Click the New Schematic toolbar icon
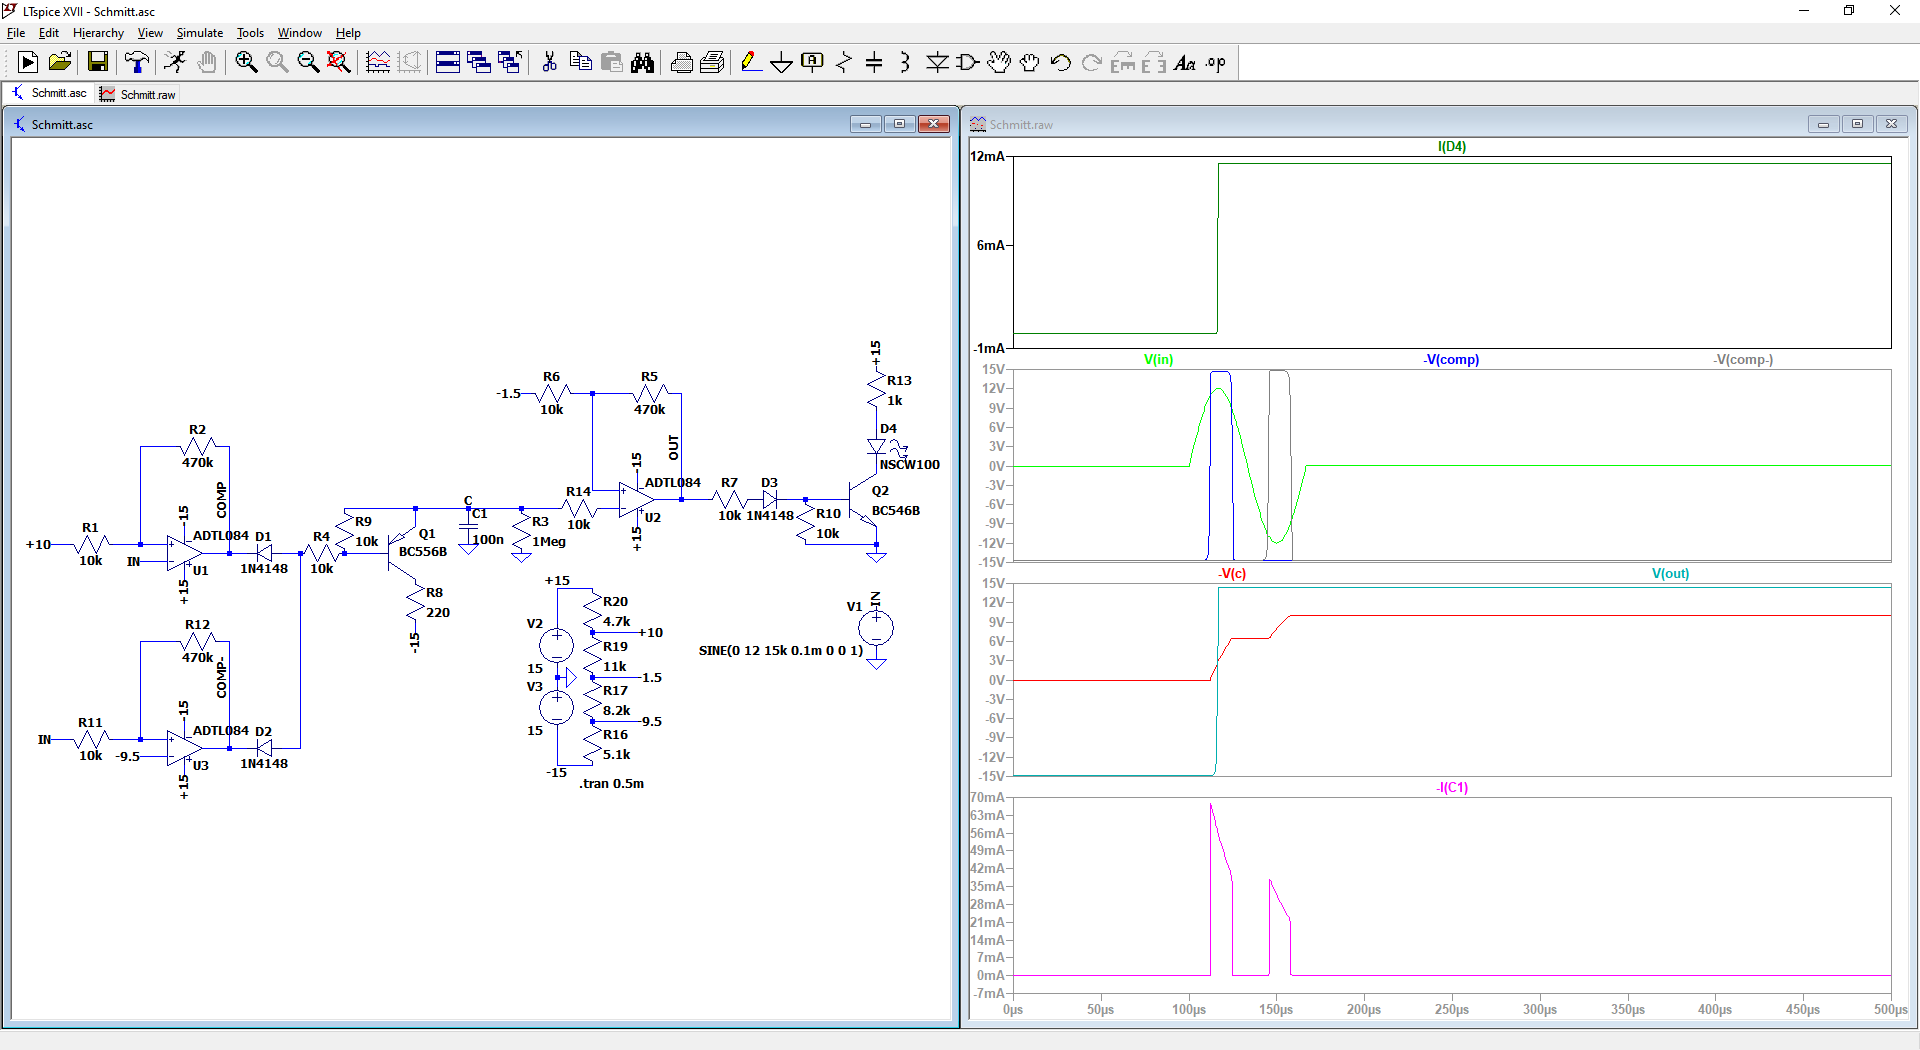The image size is (1920, 1050). pos(28,63)
